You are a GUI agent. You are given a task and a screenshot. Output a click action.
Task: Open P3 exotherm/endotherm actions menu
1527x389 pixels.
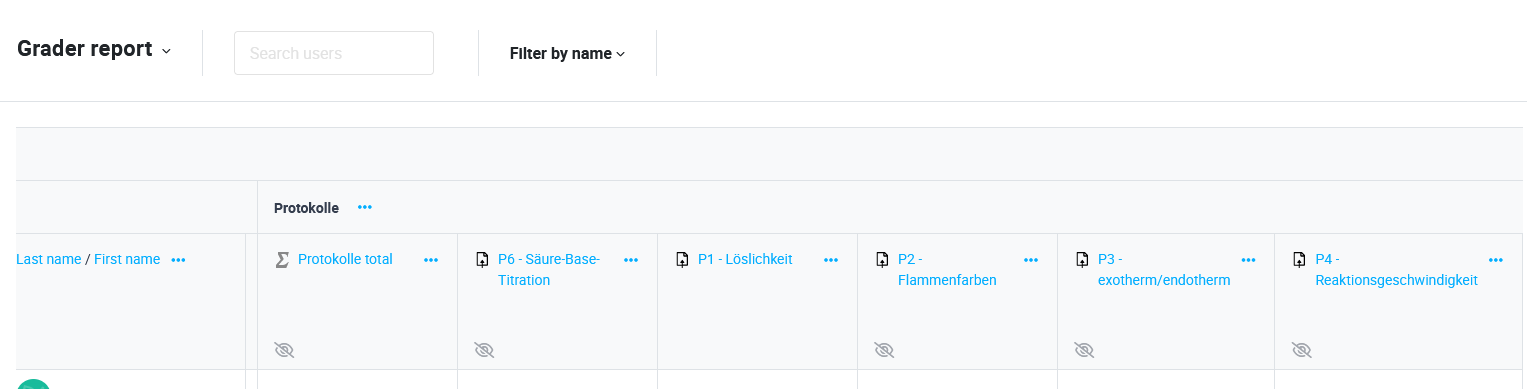(1248, 260)
